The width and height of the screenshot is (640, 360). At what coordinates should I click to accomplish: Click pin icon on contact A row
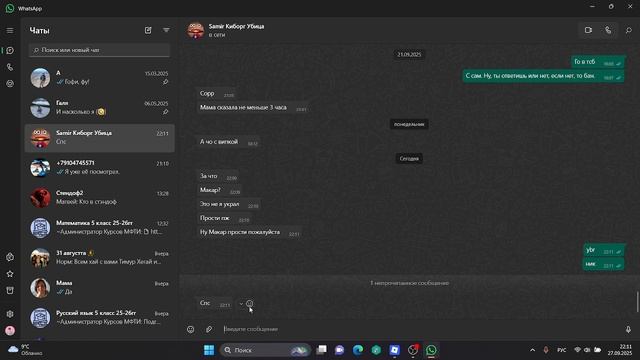point(165,82)
